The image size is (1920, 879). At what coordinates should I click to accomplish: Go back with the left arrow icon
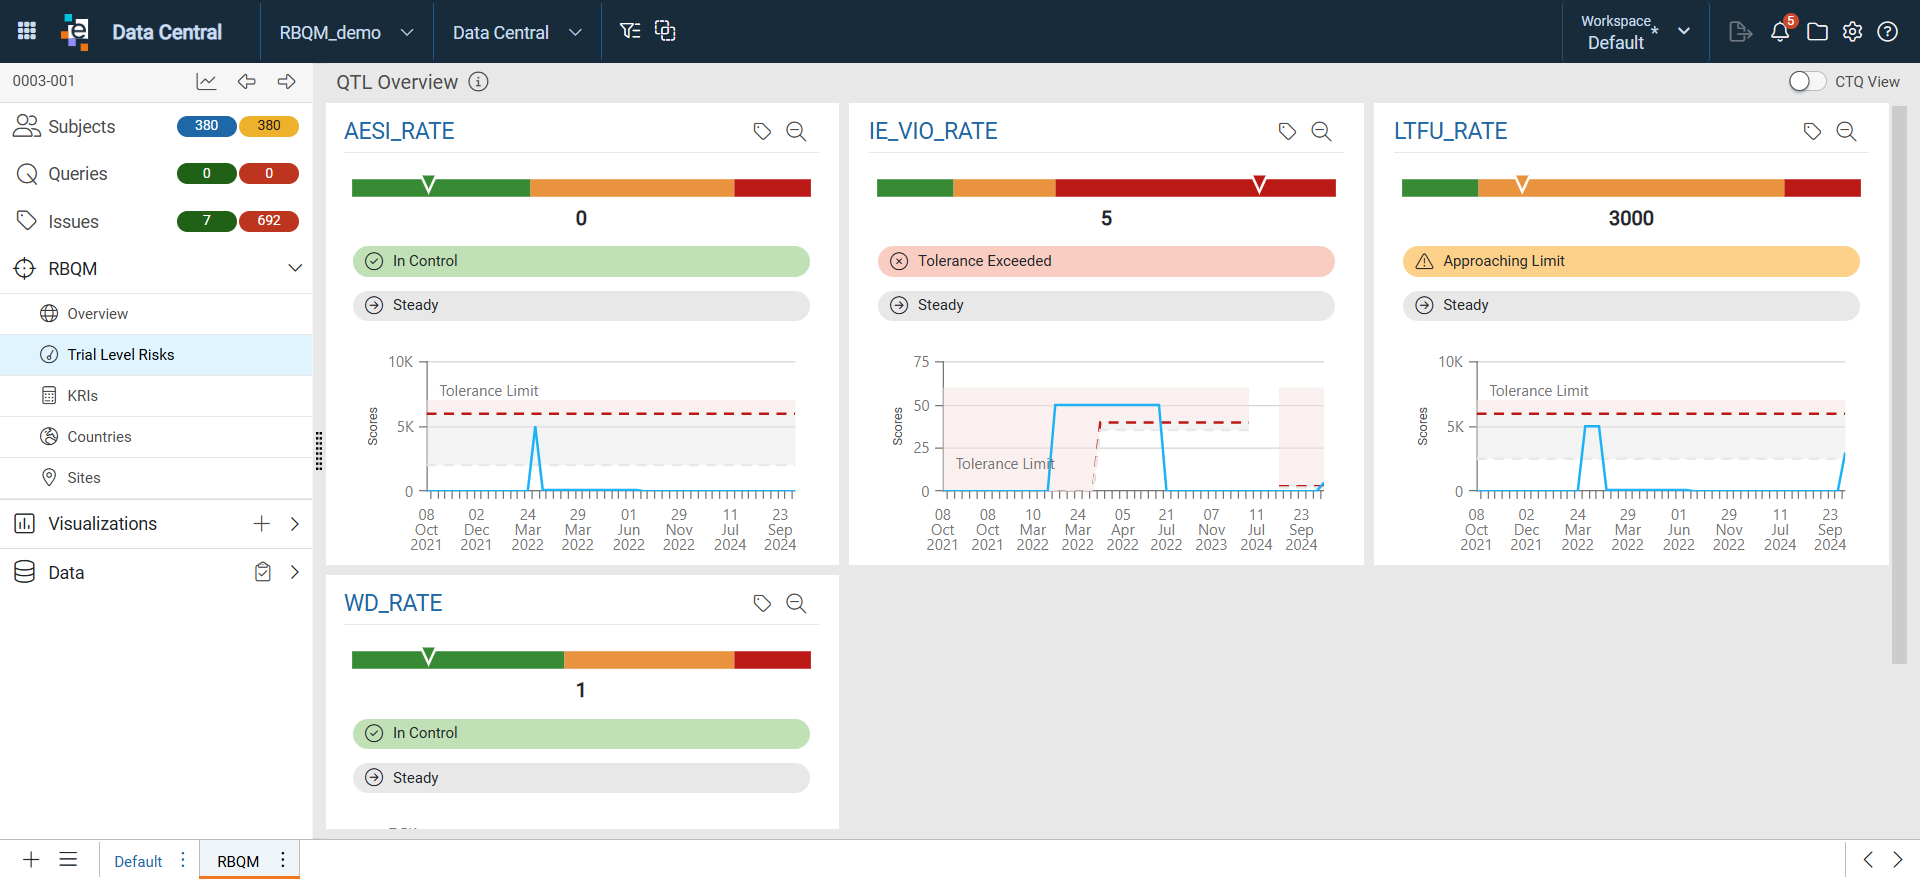click(x=247, y=82)
